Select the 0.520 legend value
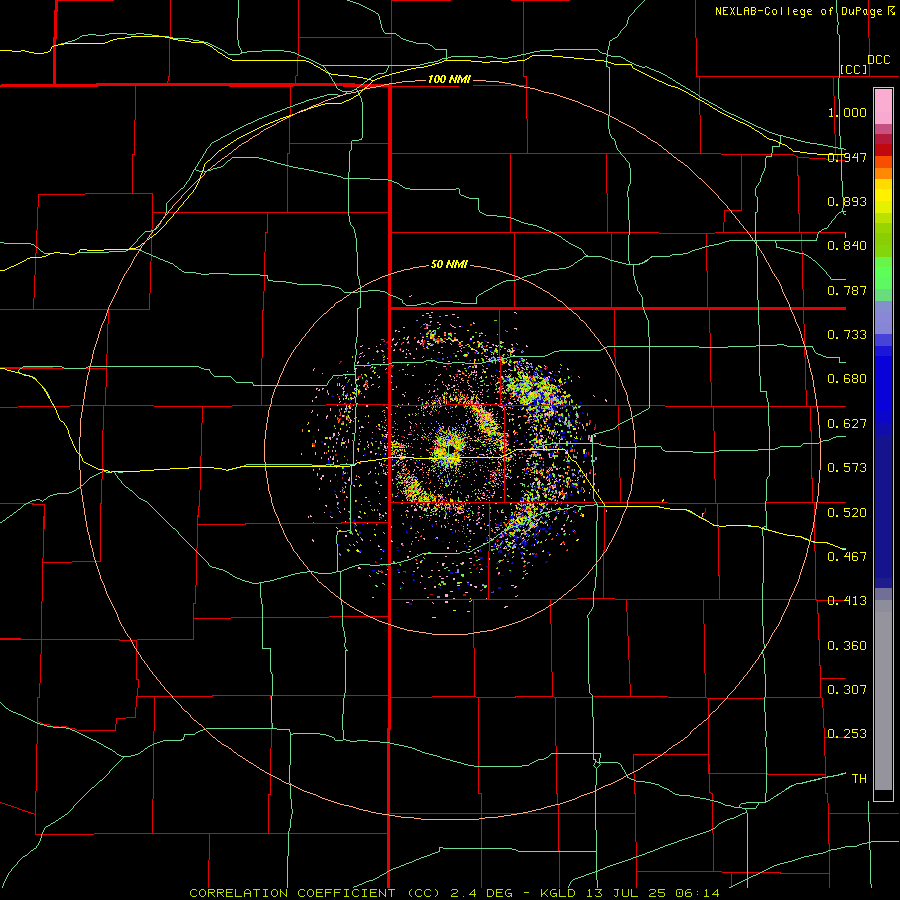The height and width of the screenshot is (900, 900). click(x=847, y=512)
